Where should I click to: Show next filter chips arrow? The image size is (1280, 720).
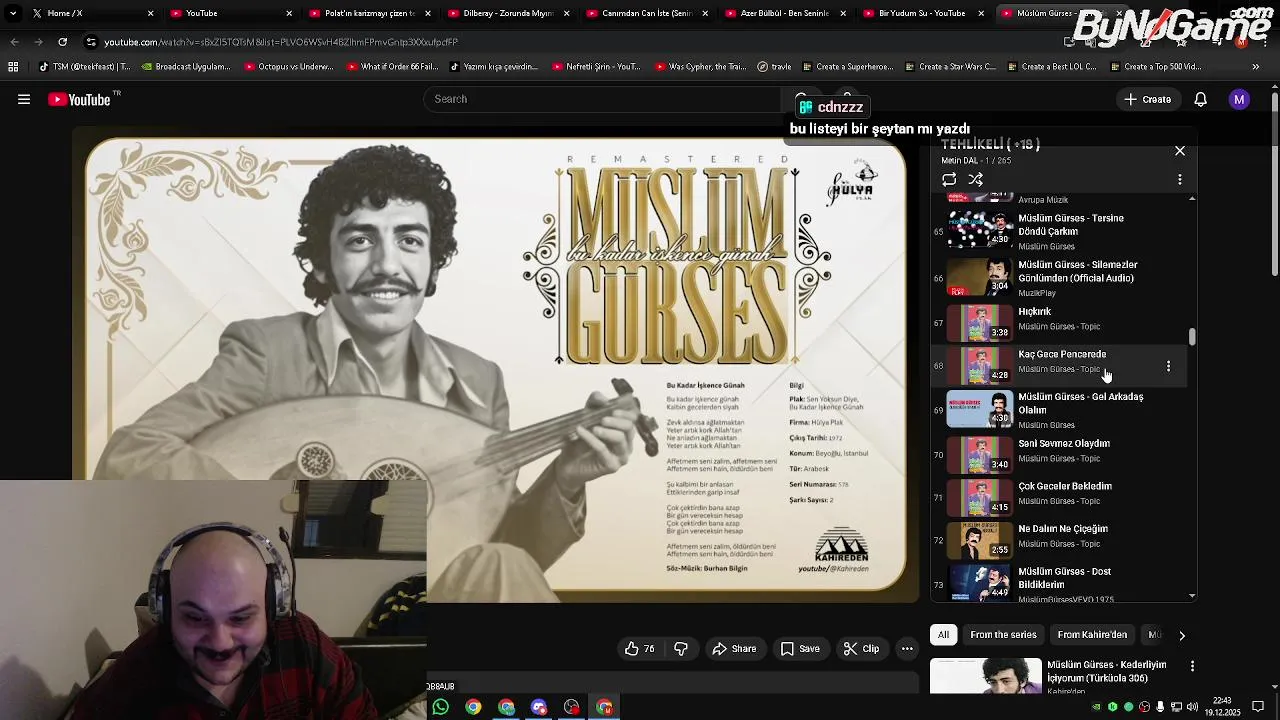pyautogui.click(x=1182, y=635)
